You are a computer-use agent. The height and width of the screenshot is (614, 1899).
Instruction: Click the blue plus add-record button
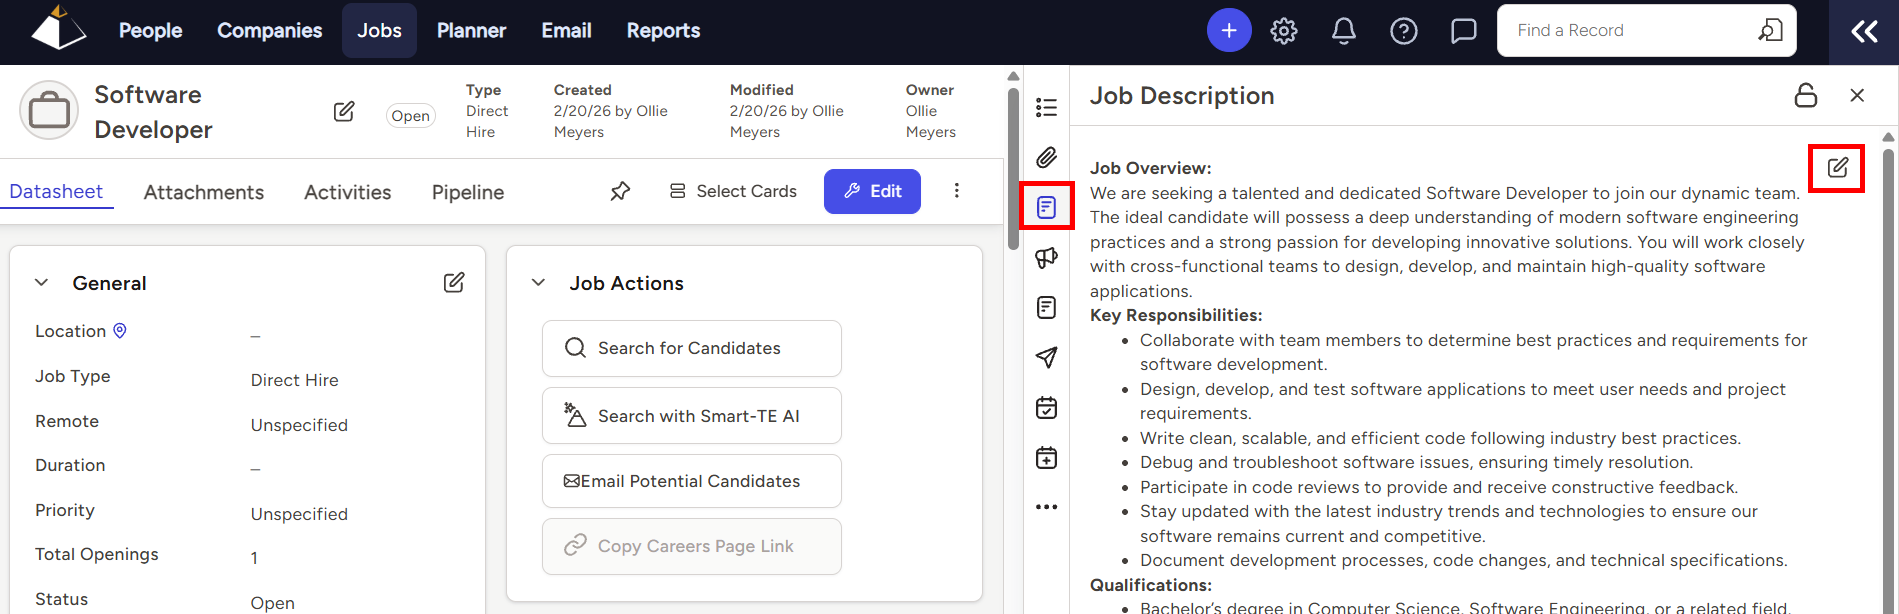click(1229, 31)
